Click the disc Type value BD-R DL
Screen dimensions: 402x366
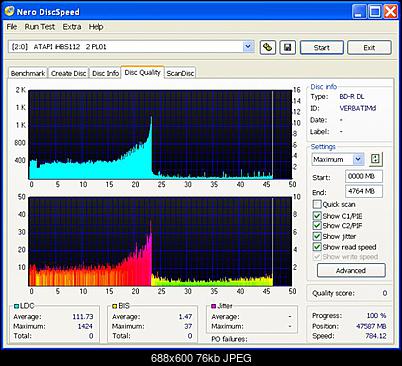pyautogui.click(x=352, y=97)
